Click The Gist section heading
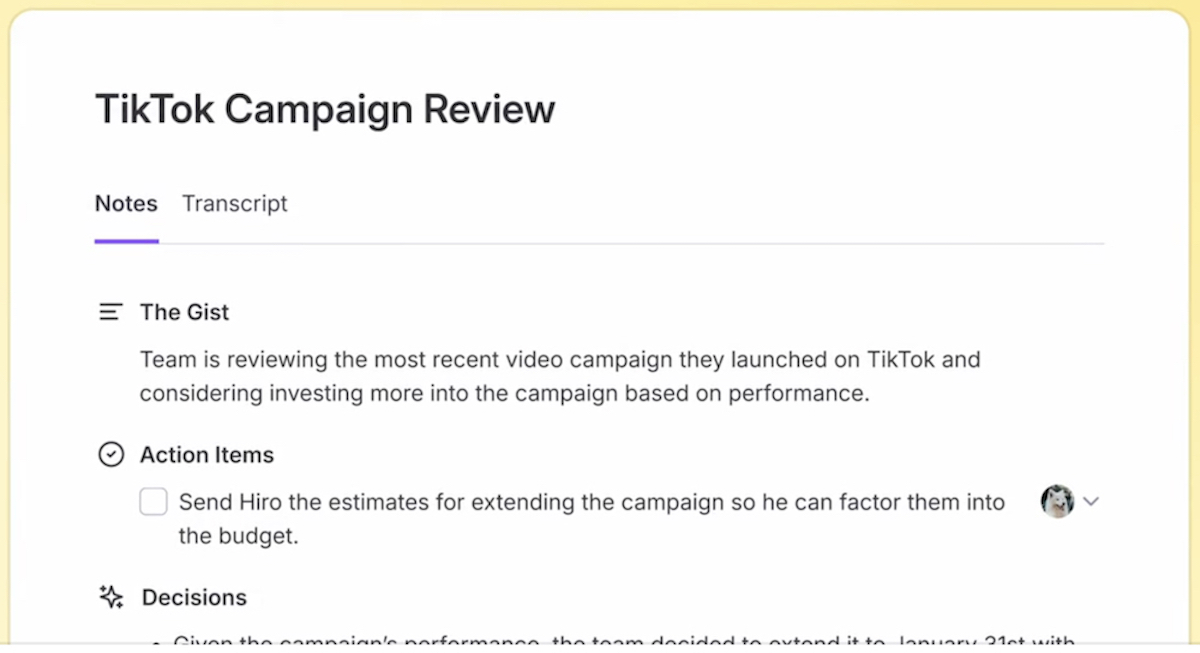The image size is (1200, 653). point(184,312)
